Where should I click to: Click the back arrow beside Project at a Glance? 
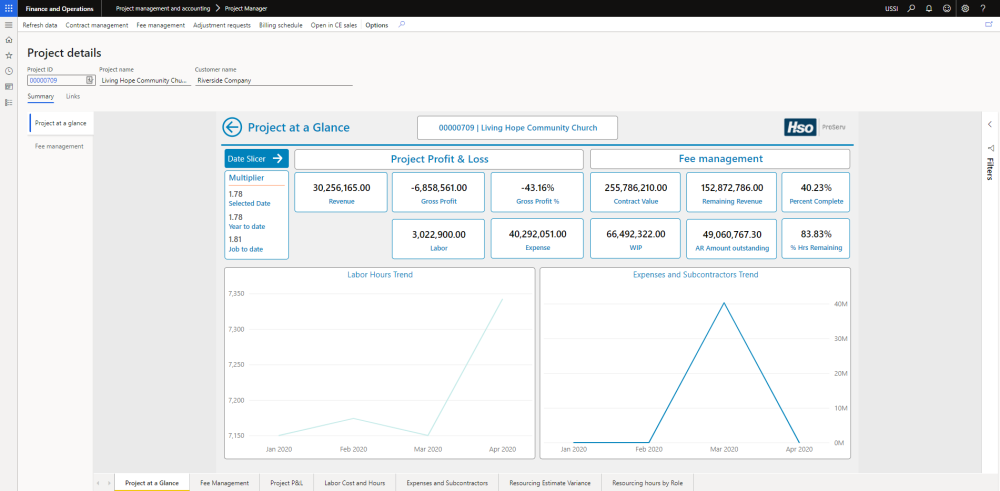click(x=232, y=127)
